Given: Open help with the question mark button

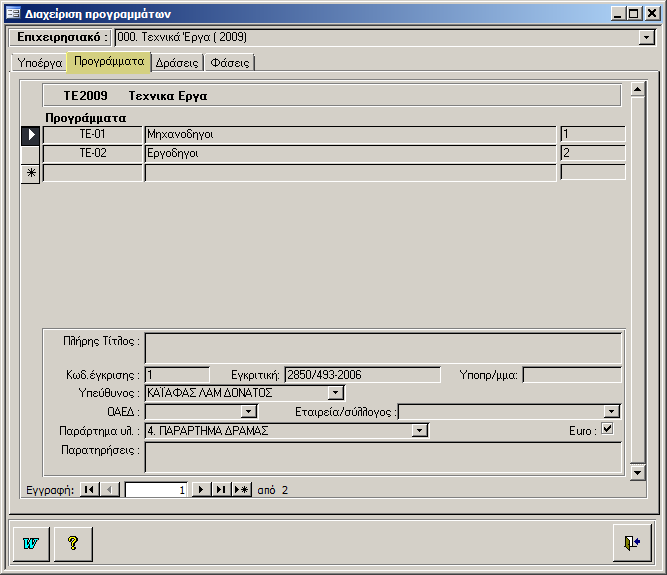Looking at the screenshot, I should tap(73, 543).
